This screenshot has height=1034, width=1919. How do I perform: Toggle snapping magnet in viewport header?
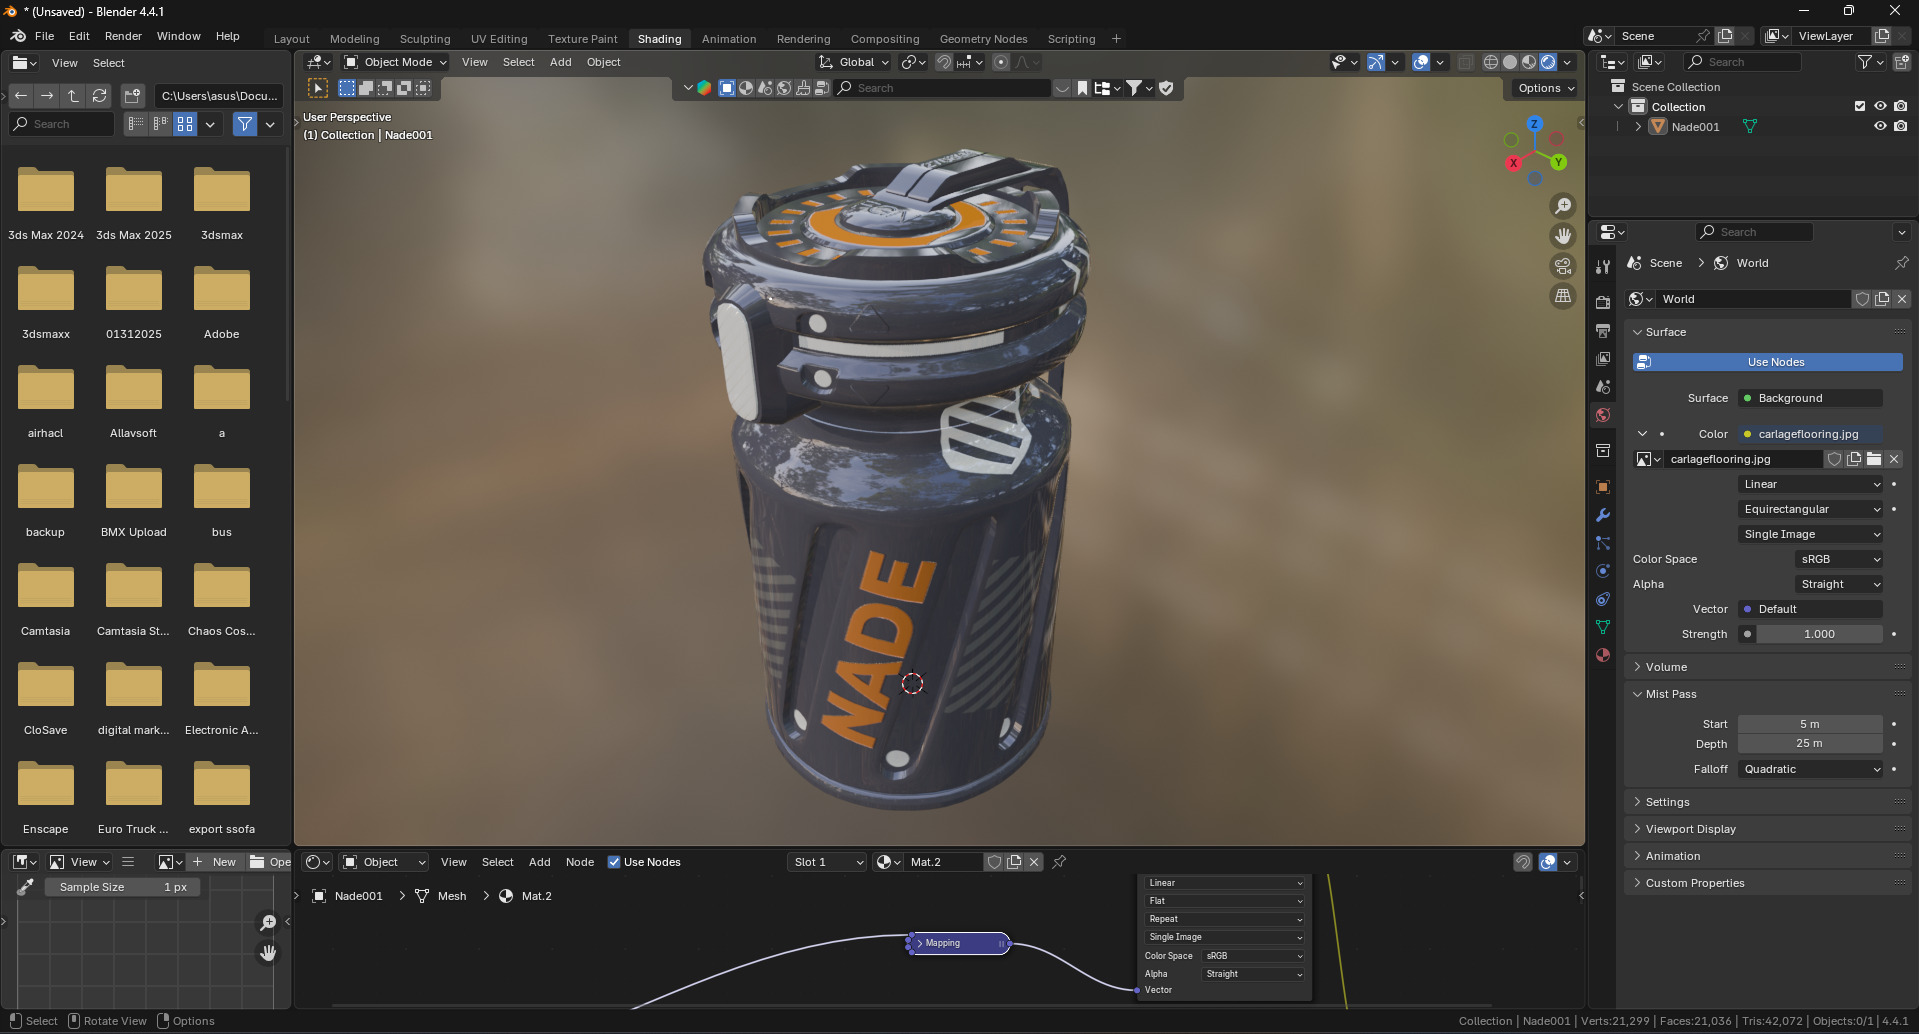(943, 62)
